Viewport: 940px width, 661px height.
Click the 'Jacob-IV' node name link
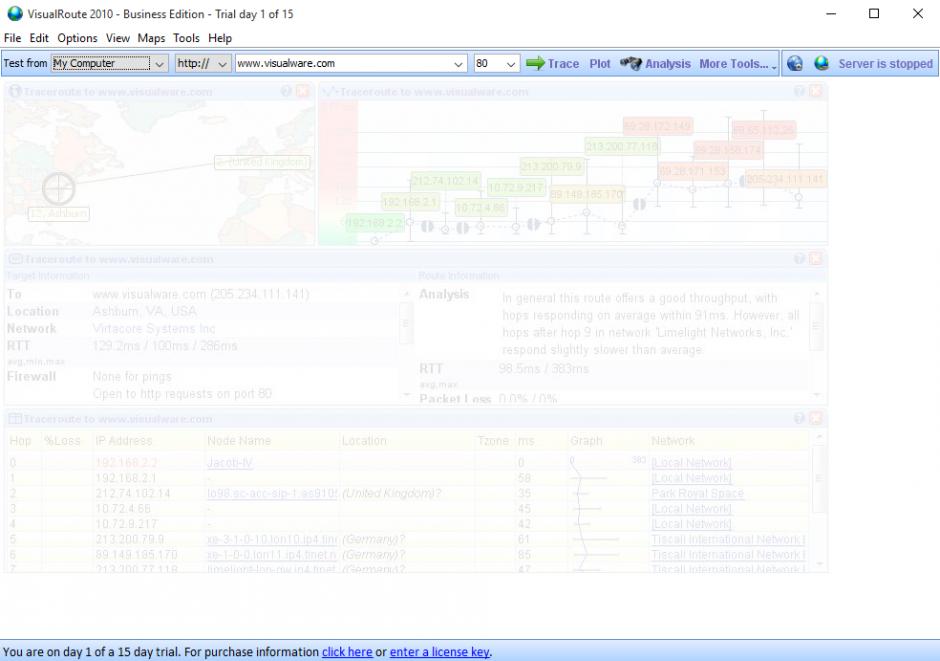coord(230,463)
